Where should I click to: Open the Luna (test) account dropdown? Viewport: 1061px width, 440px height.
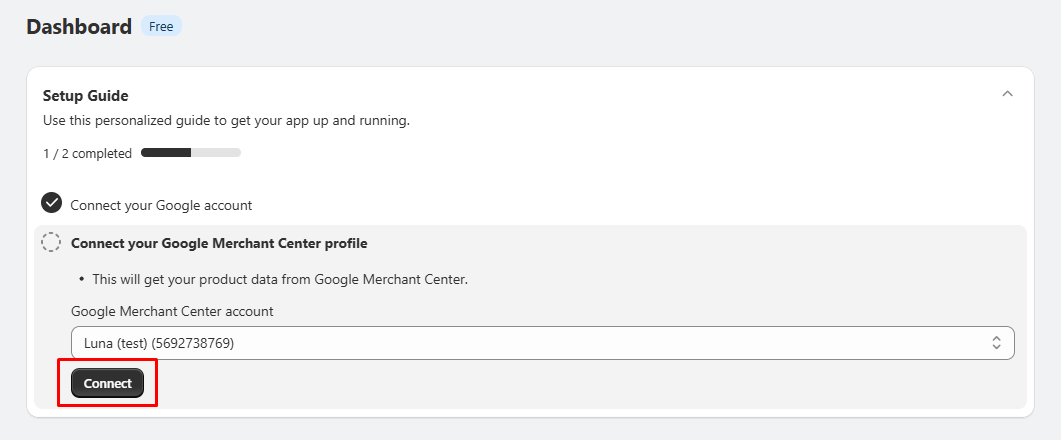[542, 343]
